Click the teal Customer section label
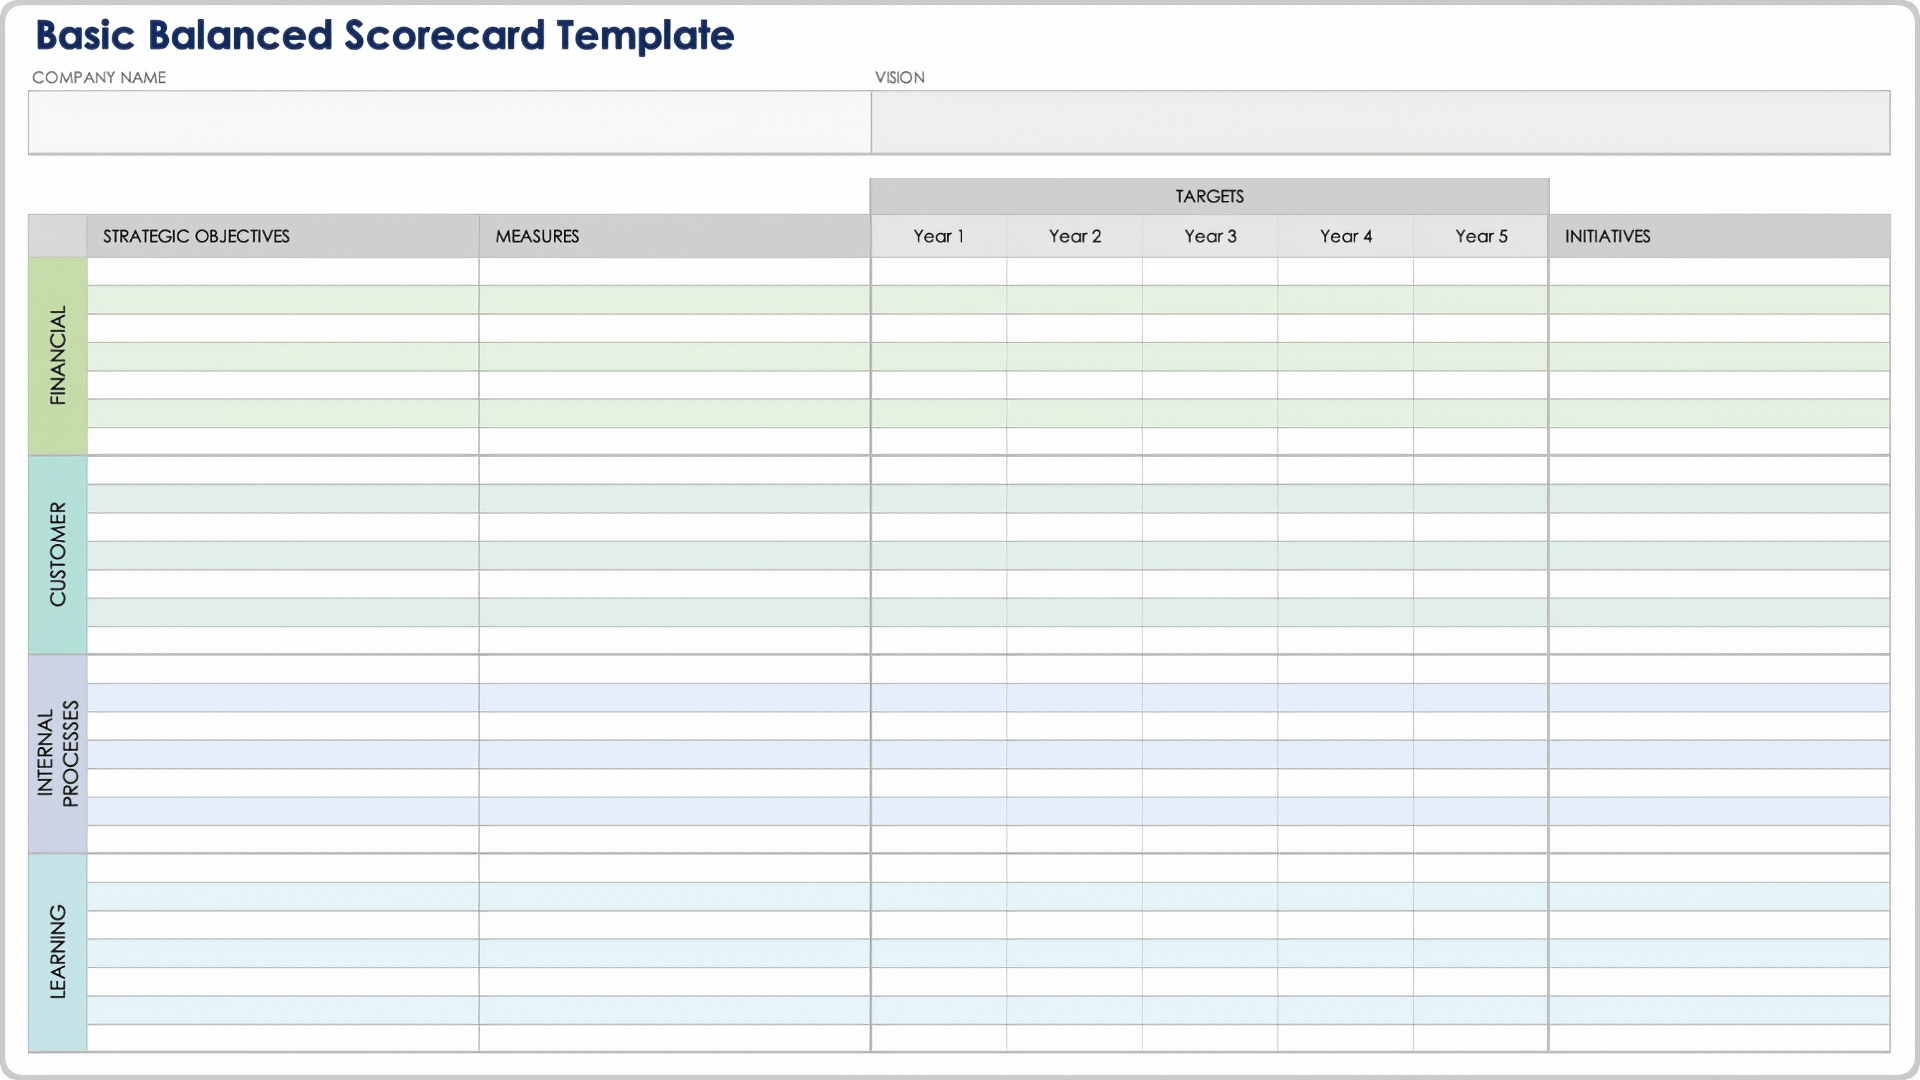Screen dimensions: 1920x1080 click(58, 554)
